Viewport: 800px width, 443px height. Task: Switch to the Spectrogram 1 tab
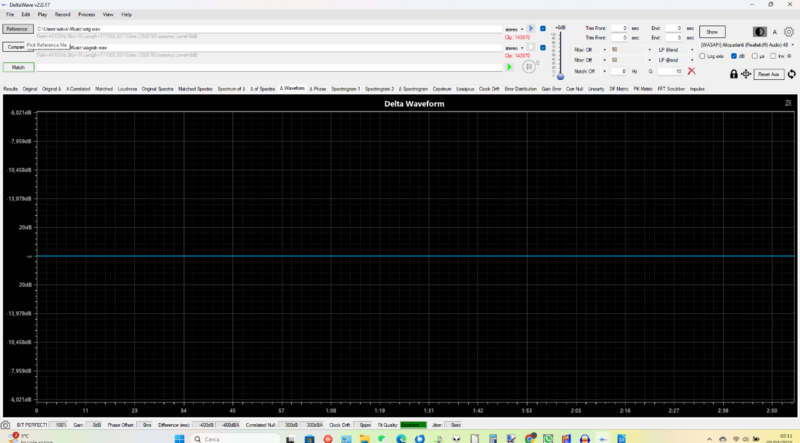pyautogui.click(x=348, y=89)
